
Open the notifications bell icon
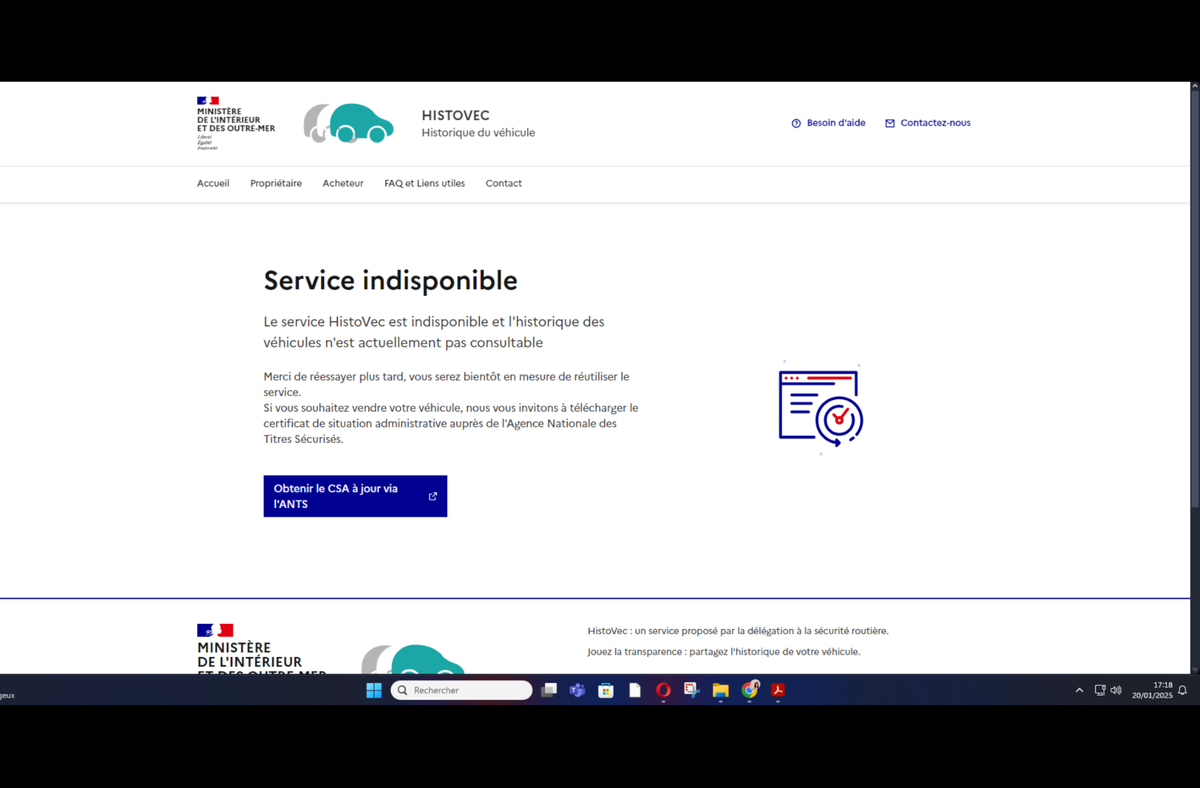coord(1183,690)
